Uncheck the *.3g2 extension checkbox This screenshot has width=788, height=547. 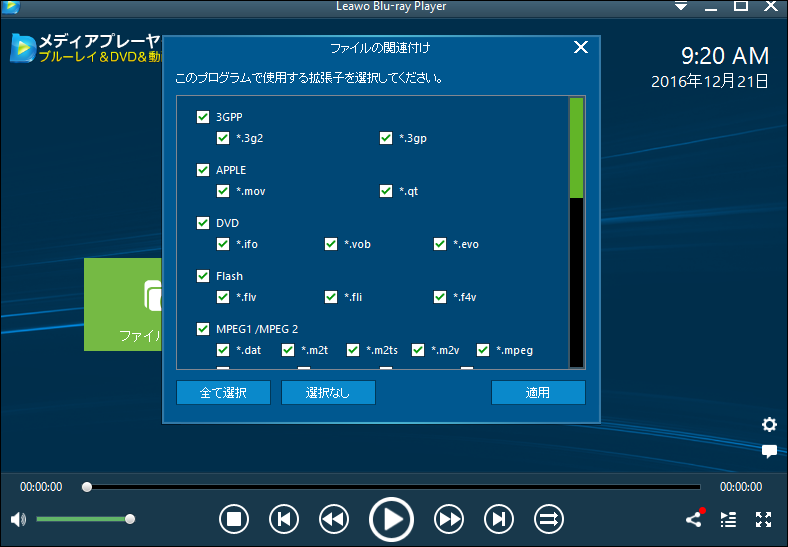pos(223,138)
